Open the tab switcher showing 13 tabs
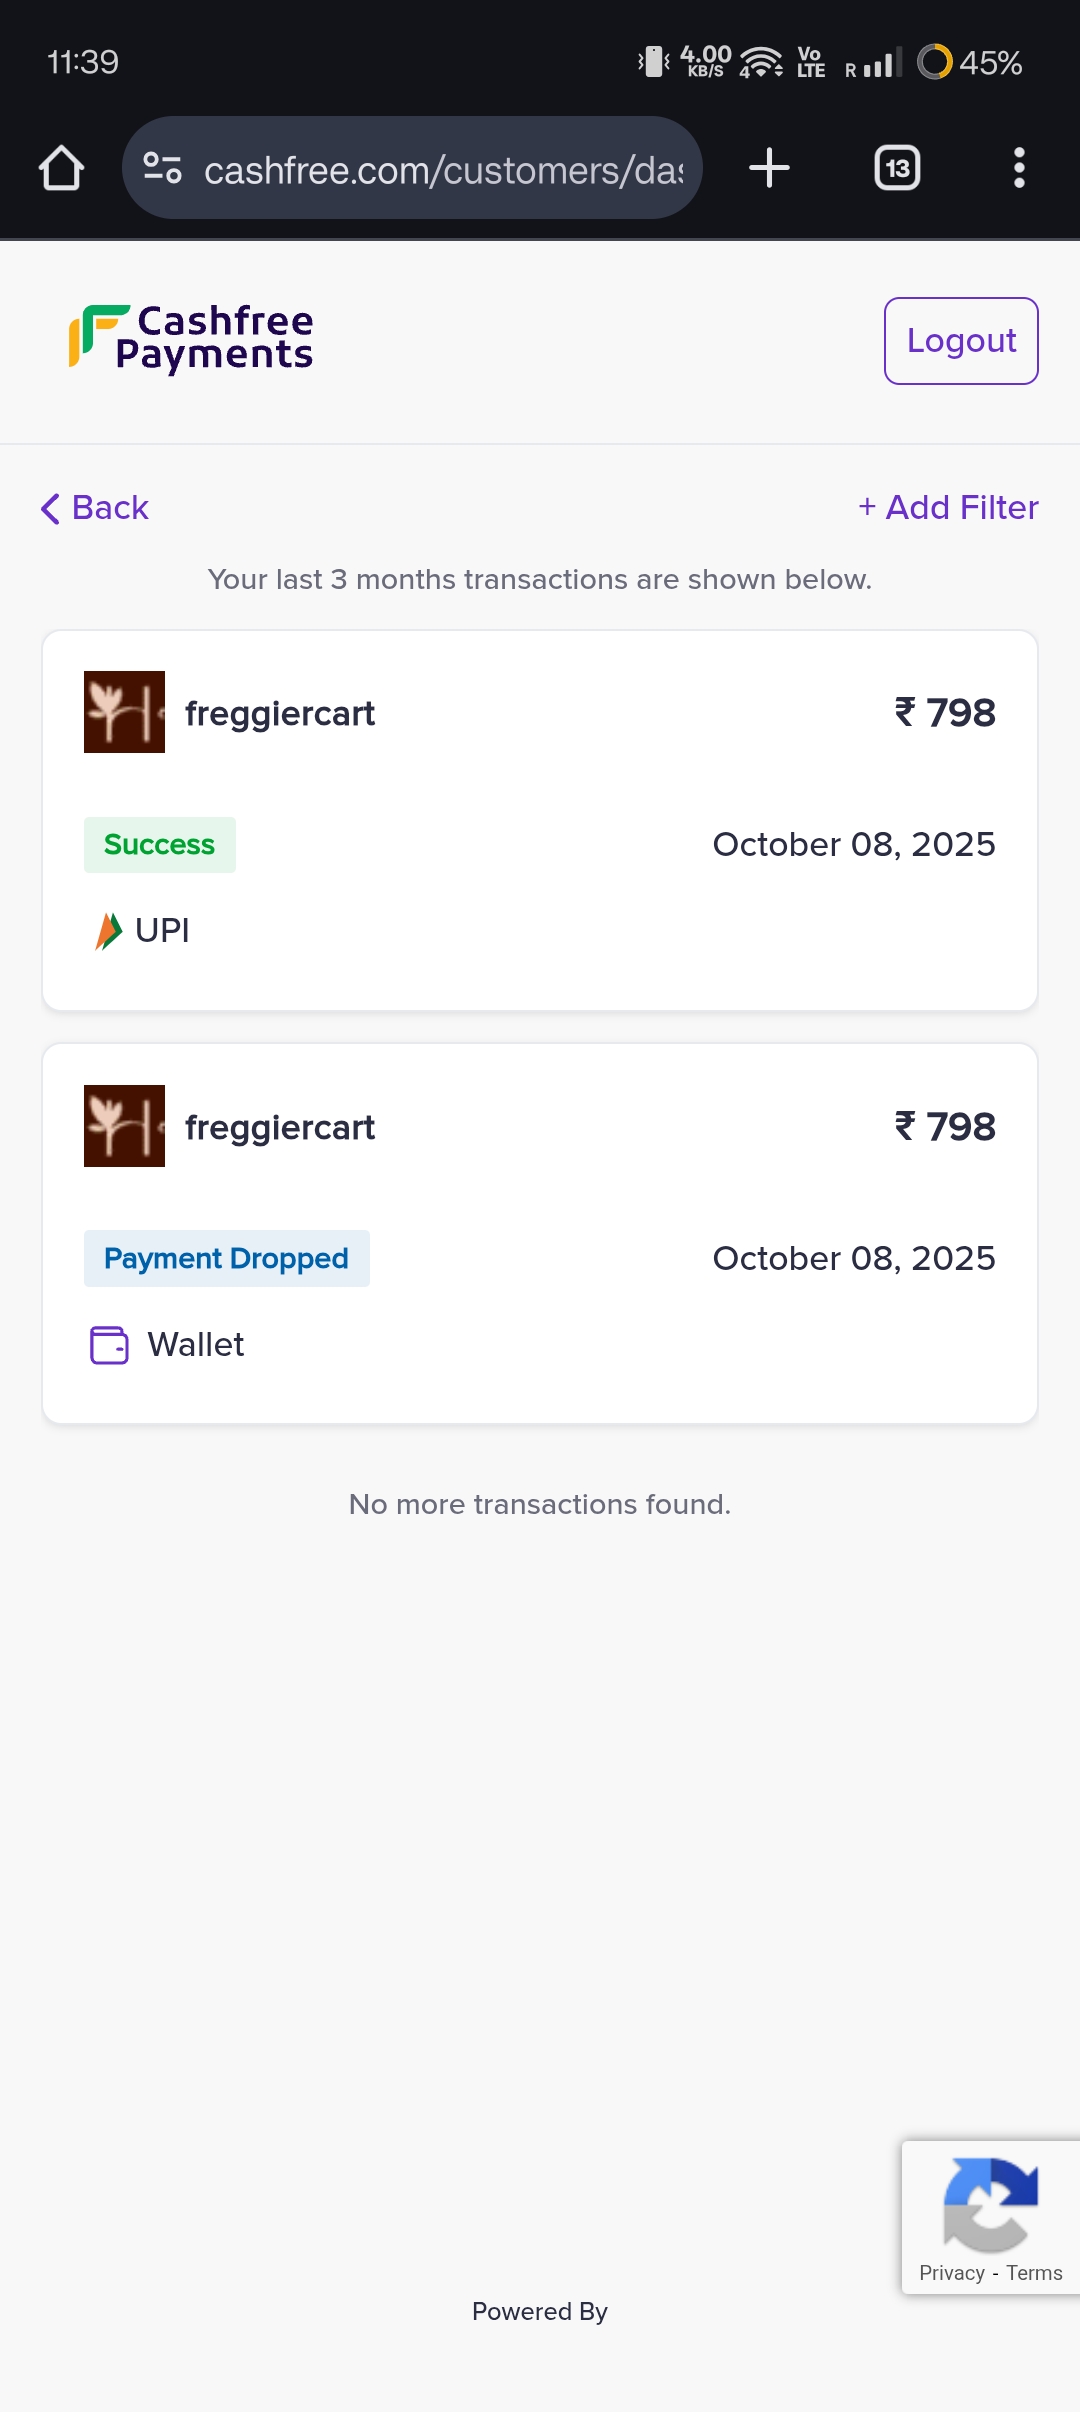 click(897, 168)
